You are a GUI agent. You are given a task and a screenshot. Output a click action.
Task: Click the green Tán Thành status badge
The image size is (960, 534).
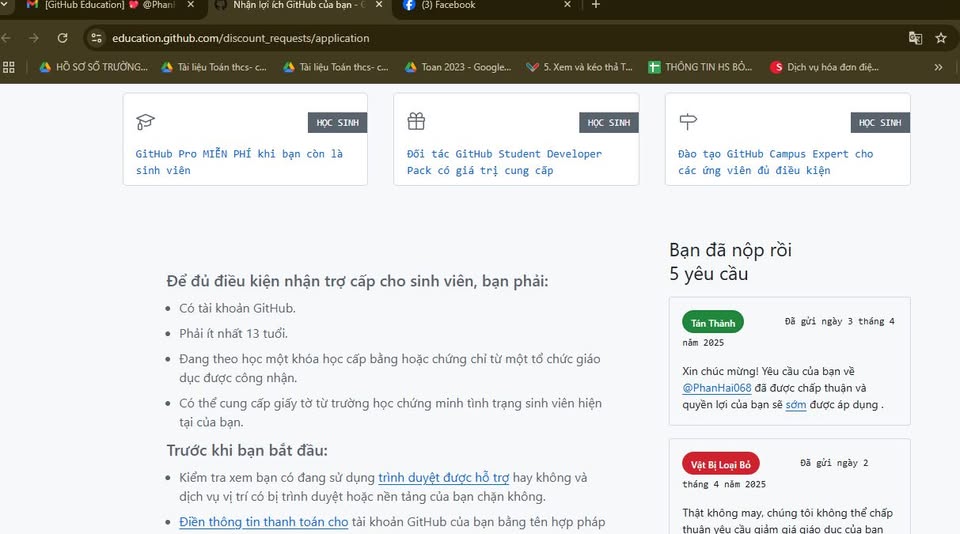click(713, 323)
